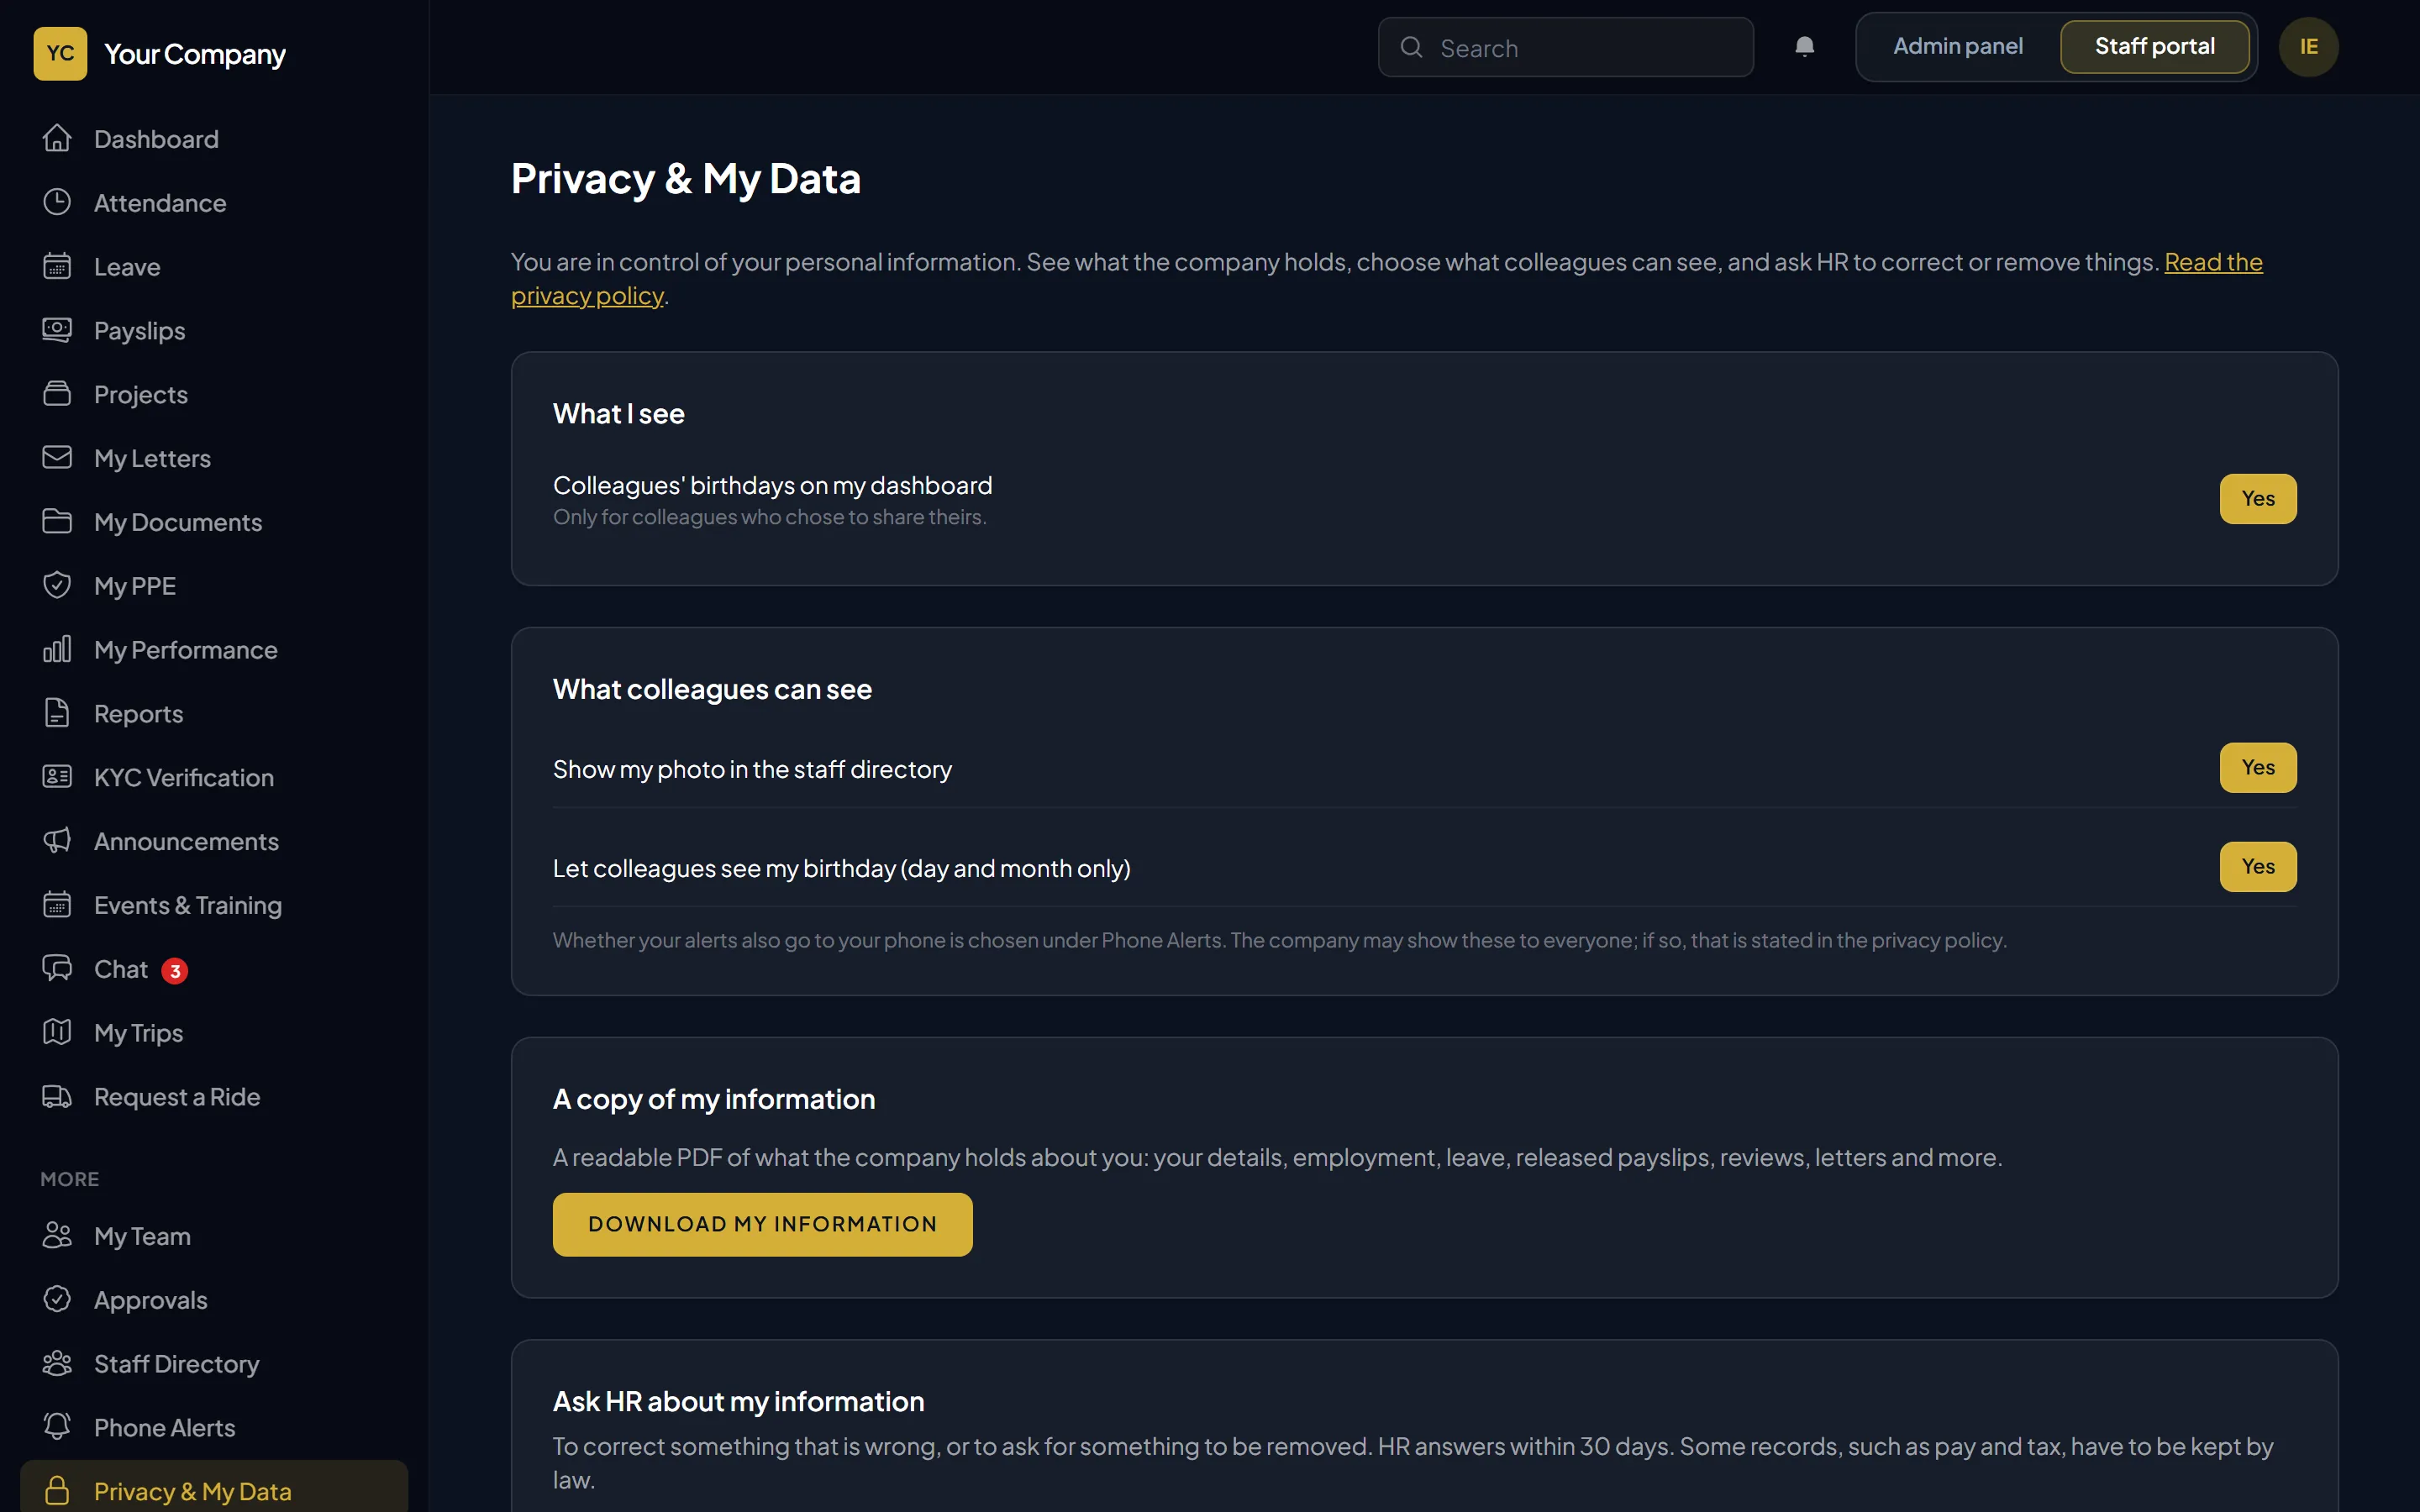
Task: Click the Attendance clock icon
Action: point(57,202)
